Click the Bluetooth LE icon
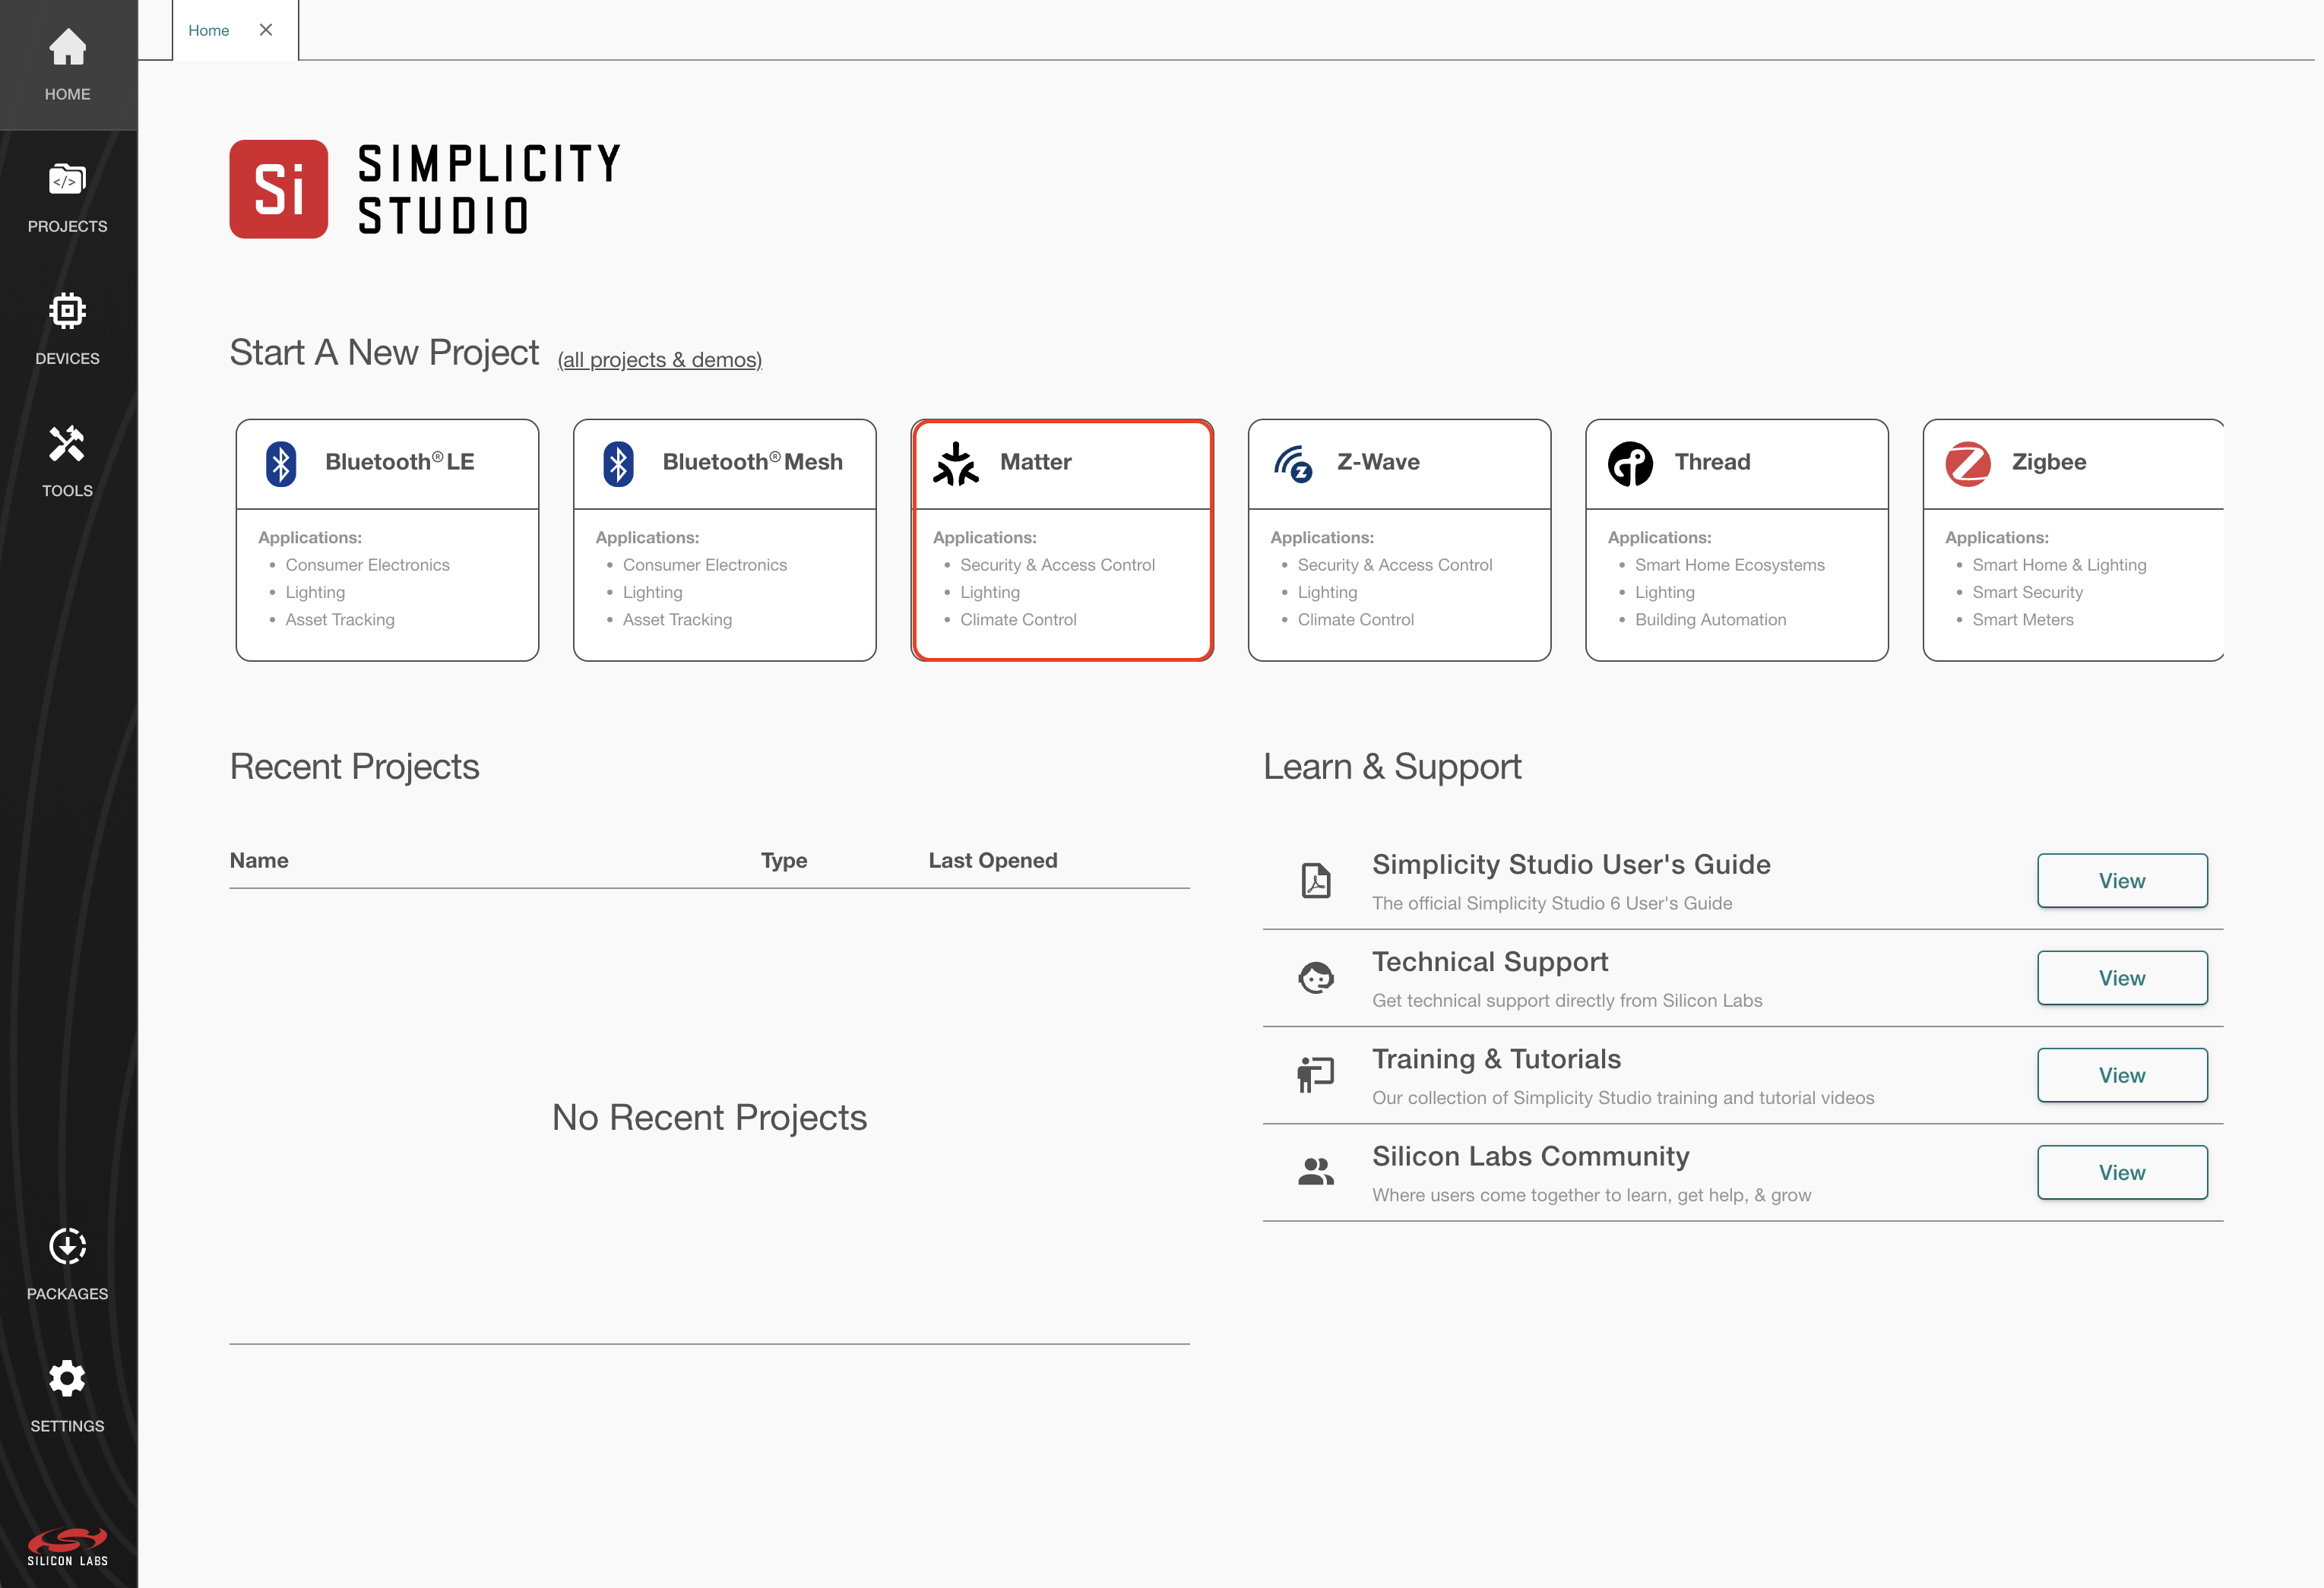This screenshot has width=2324, height=1588. (x=281, y=462)
